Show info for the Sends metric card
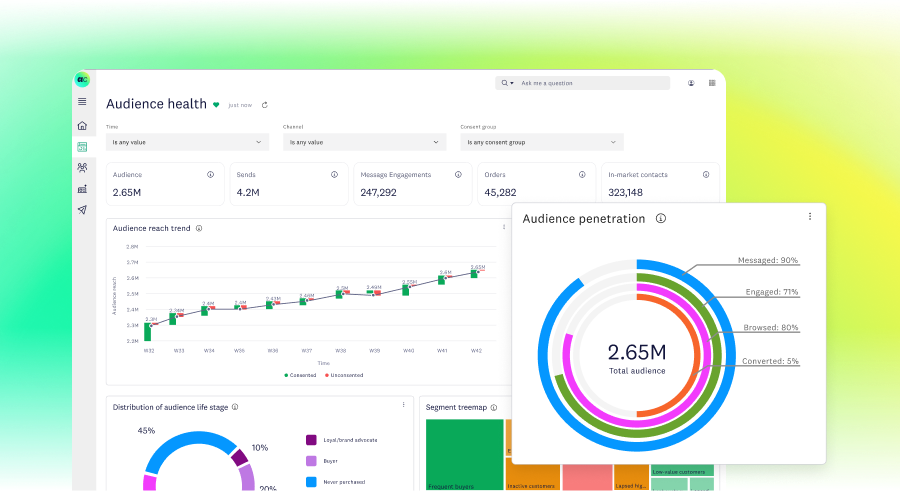900x491 pixels. (x=334, y=175)
